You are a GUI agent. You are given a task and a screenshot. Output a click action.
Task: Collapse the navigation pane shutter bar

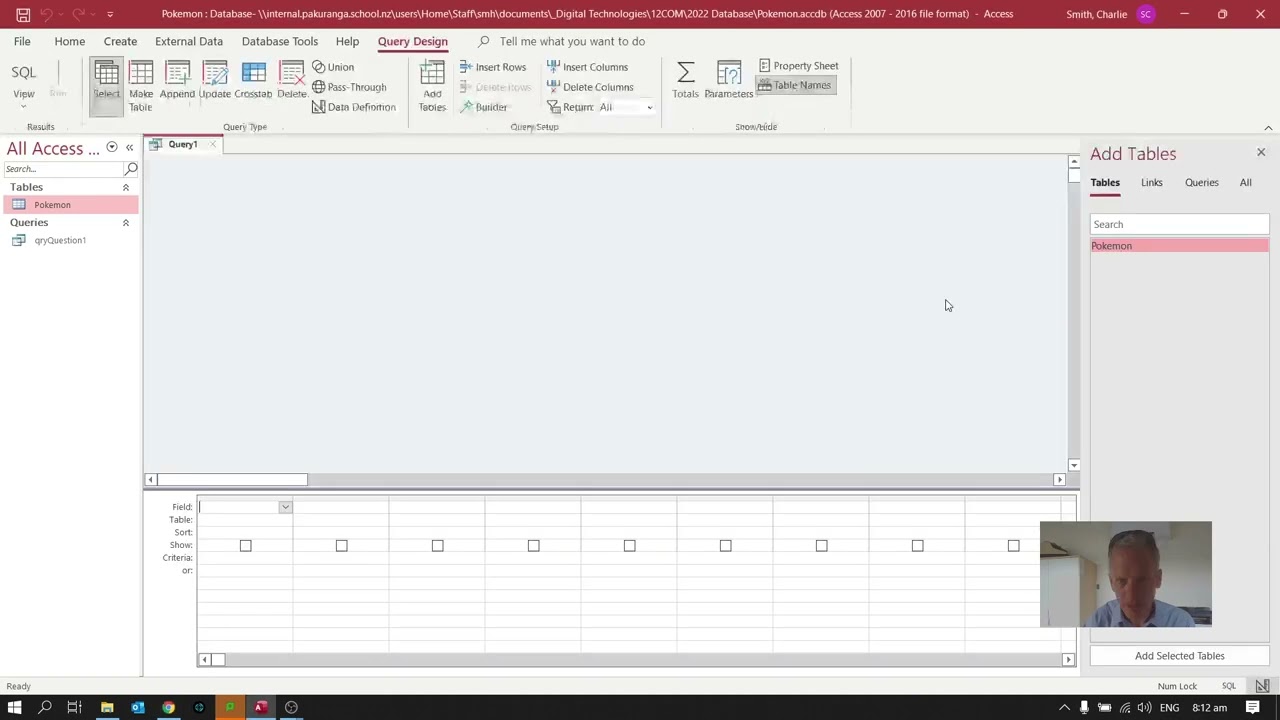click(129, 148)
